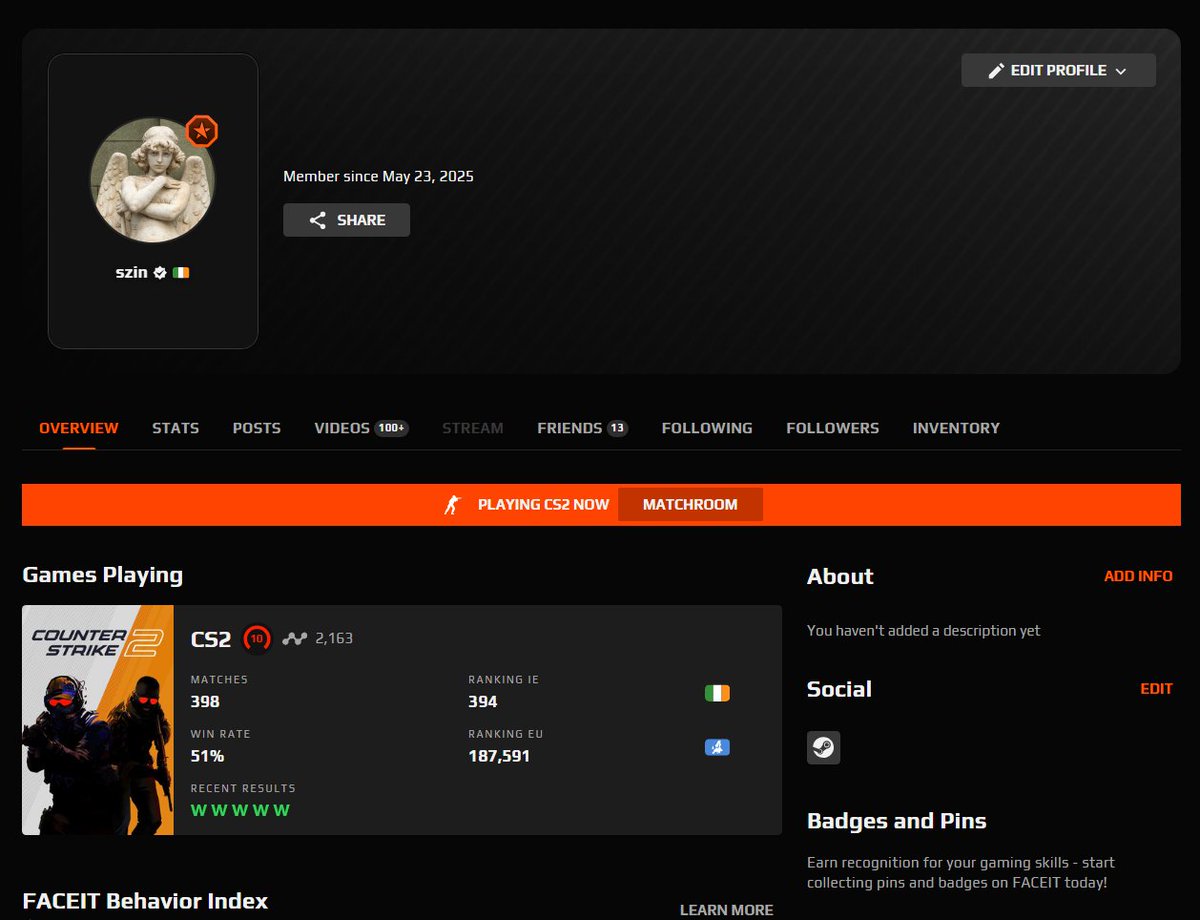Click "You haven't added a description yet" text

coord(924,631)
